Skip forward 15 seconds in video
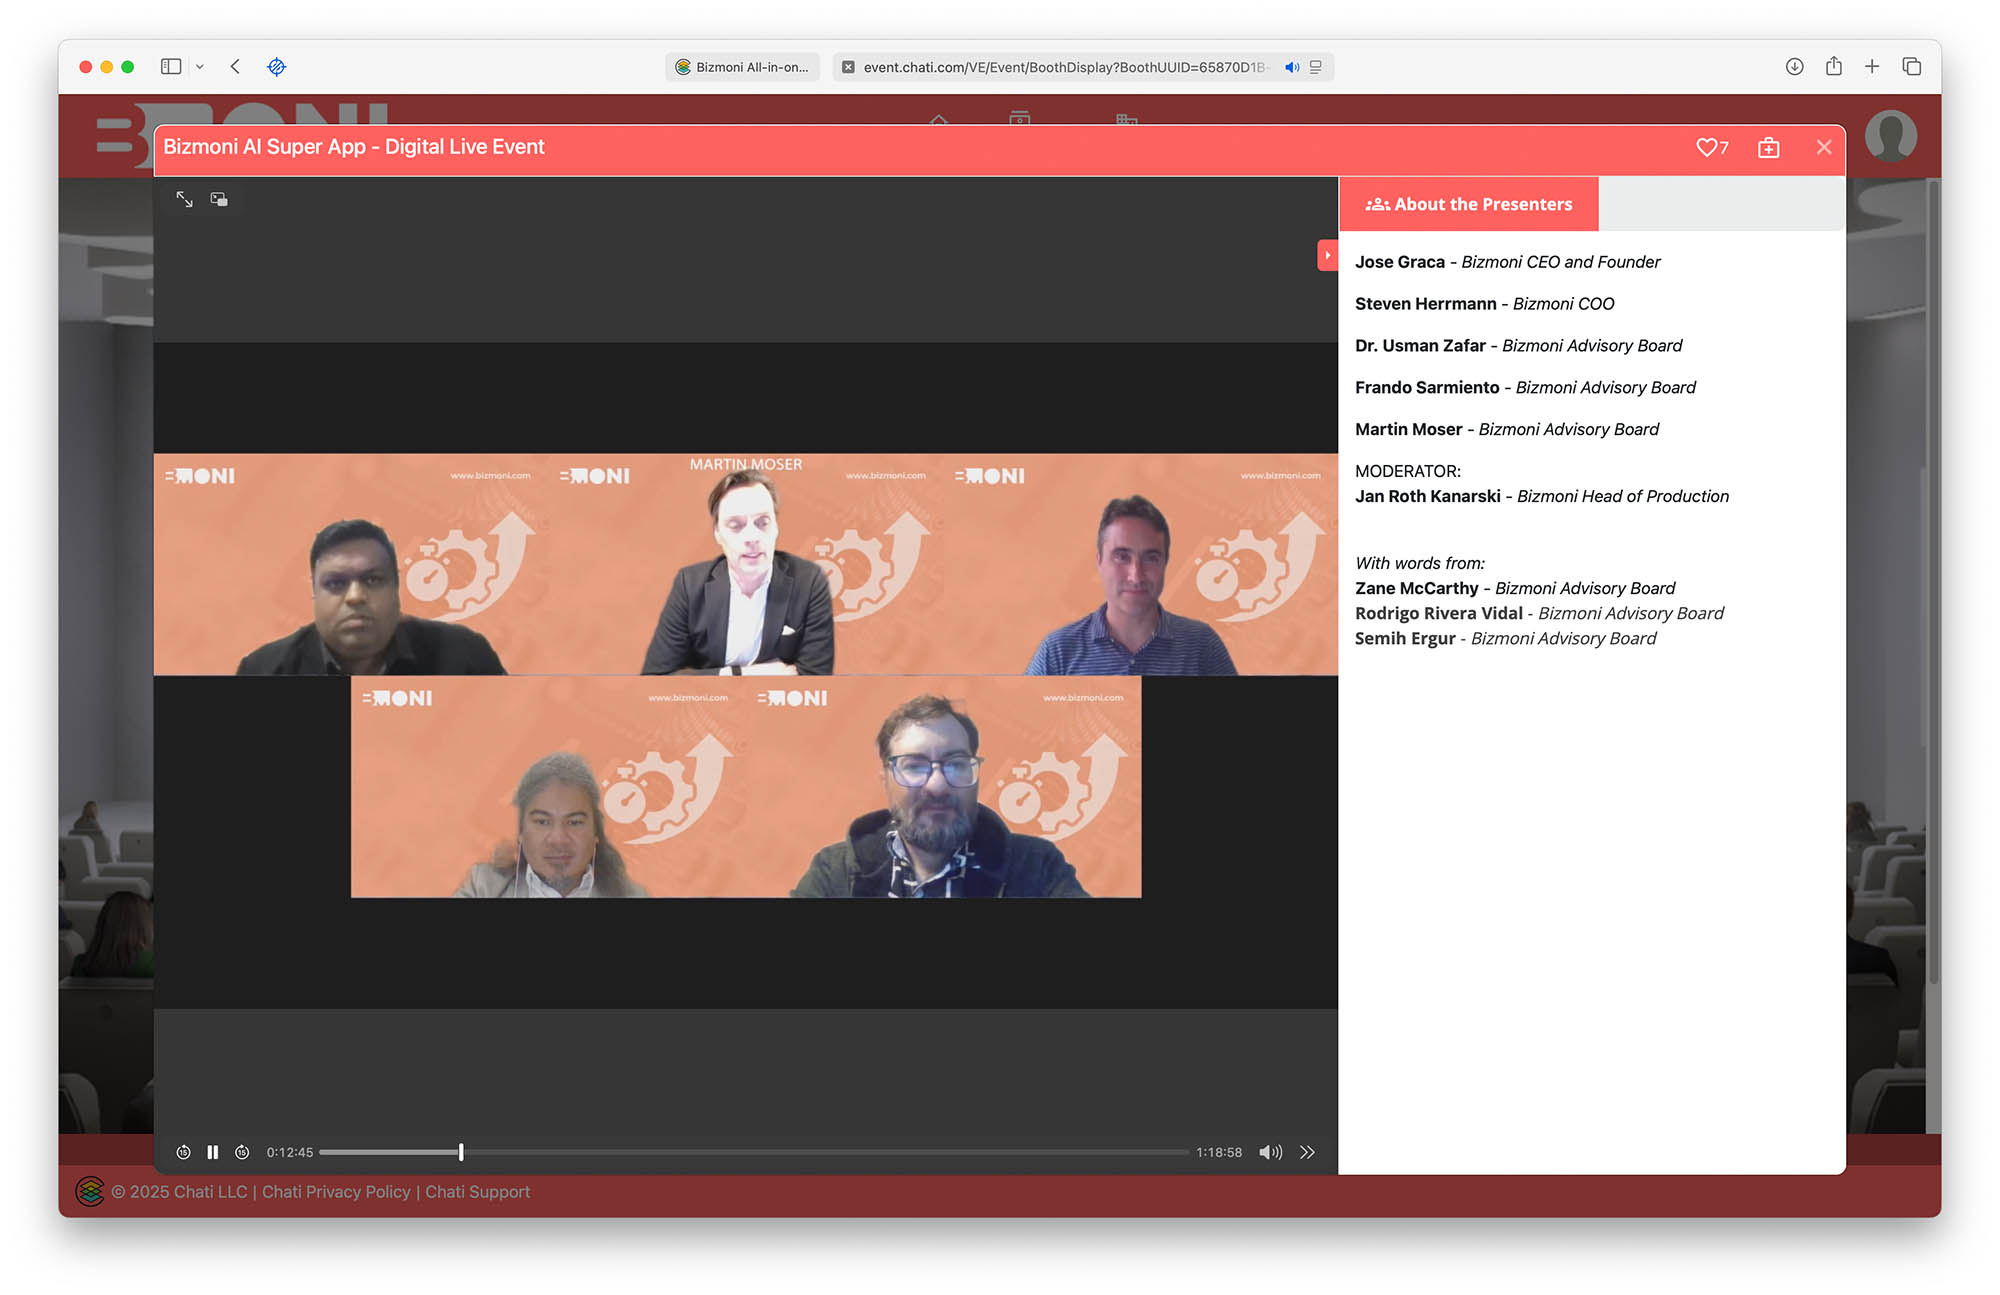Image resolution: width=2000 pixels, height=1295 pixels. point(242,1152)
